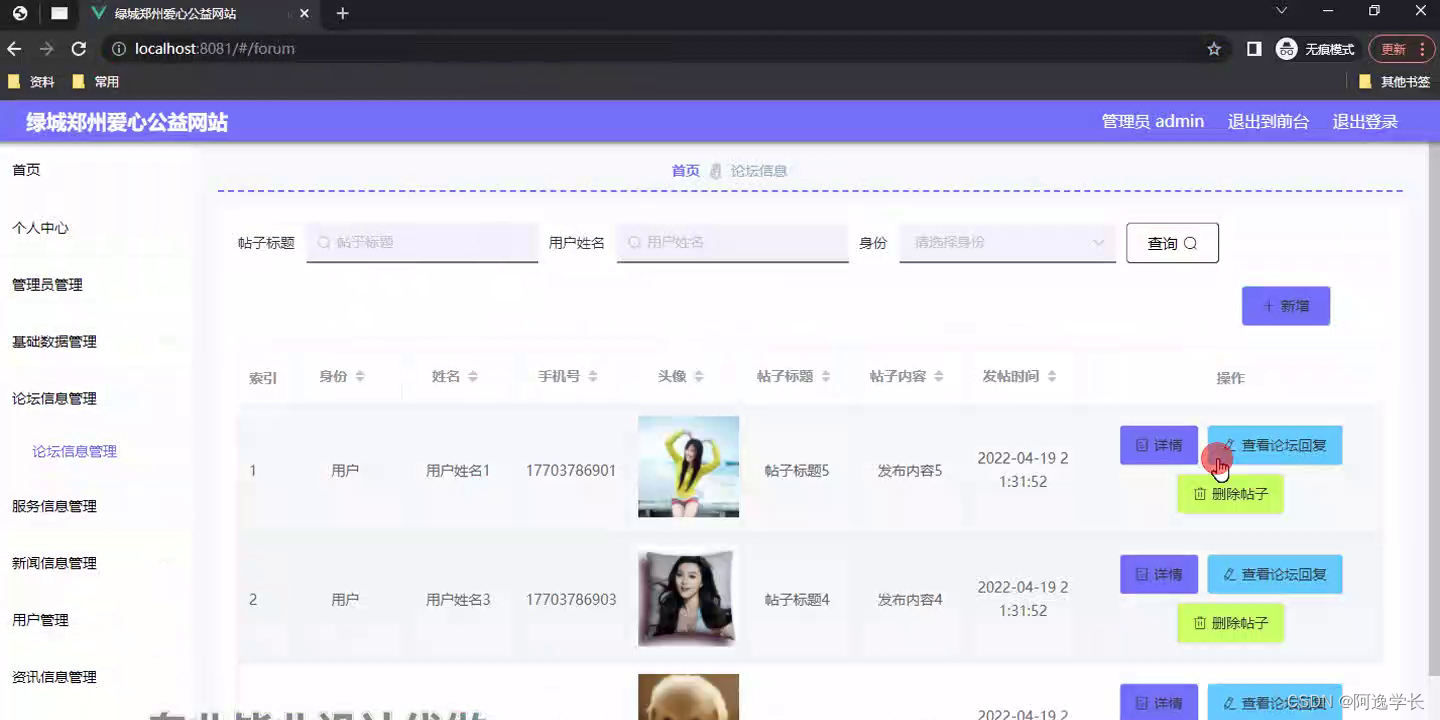The height and width of the screenshot is (720, 1440).
Task: Click 查看论坛回复 for 帖子标题4 row
Action: tap(1275, 574)
